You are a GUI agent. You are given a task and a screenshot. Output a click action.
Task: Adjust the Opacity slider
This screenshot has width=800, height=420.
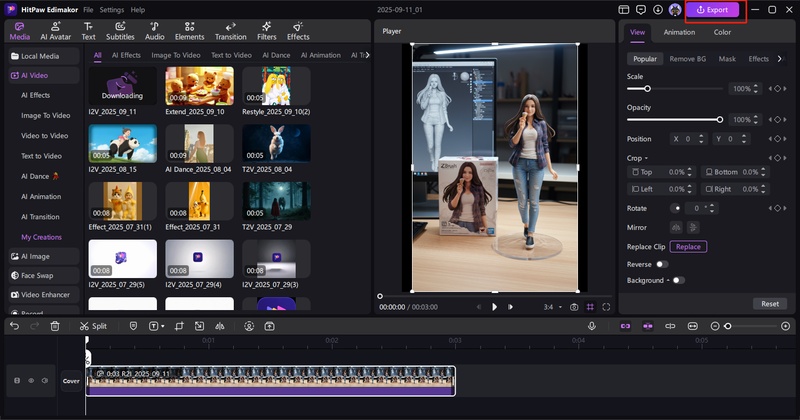pos(674,120)
